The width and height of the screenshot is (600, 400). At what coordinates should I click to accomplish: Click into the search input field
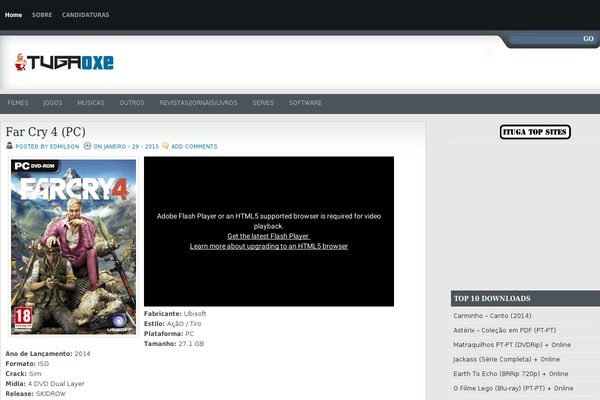(545, 39)
